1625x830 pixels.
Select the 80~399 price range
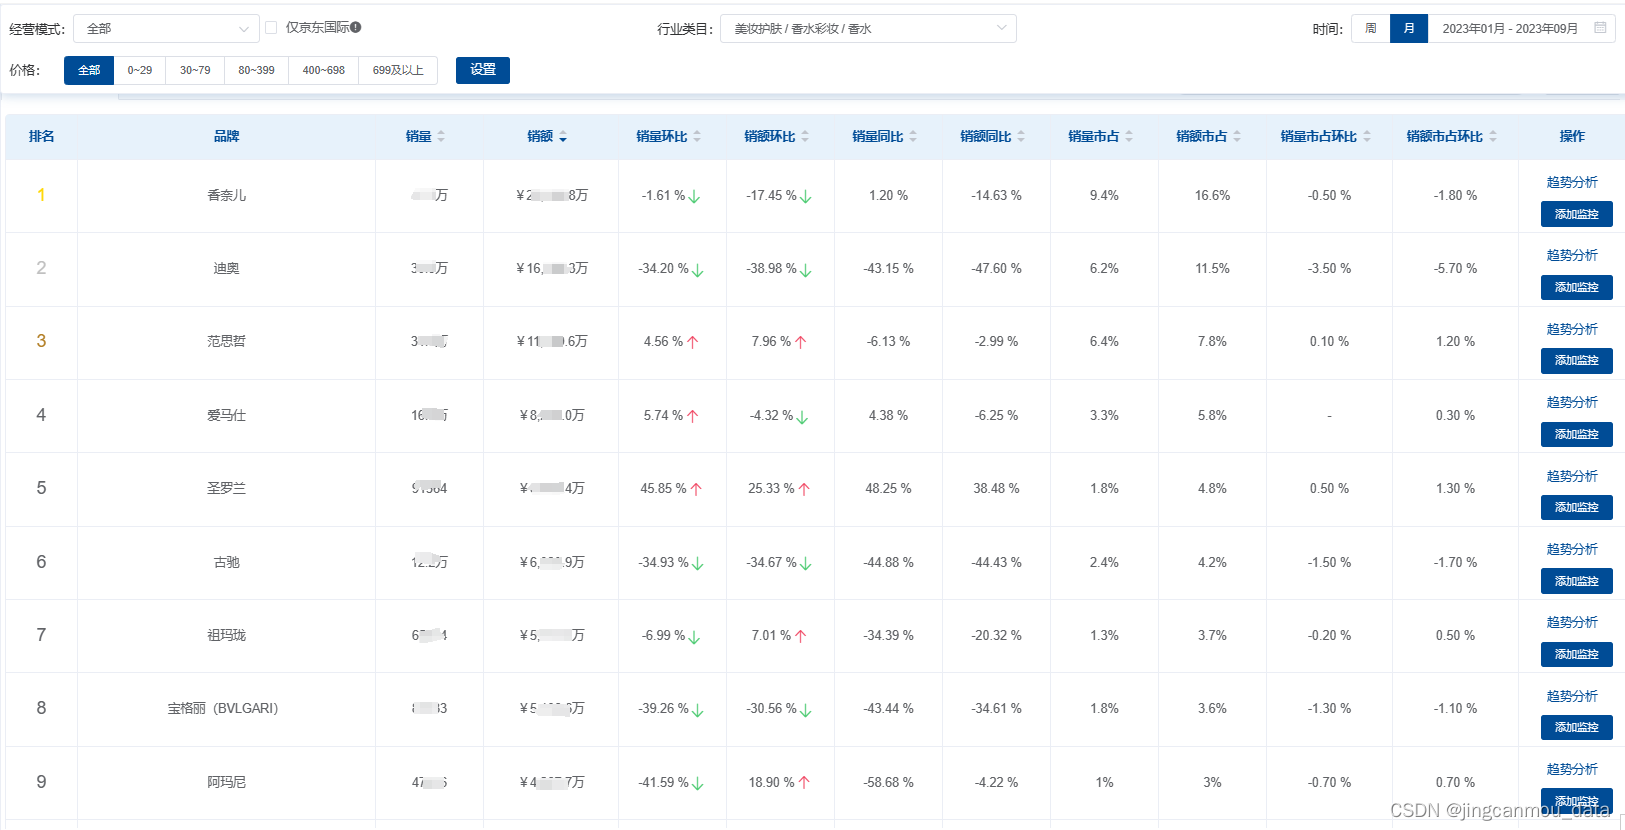[x=256, y=70]
